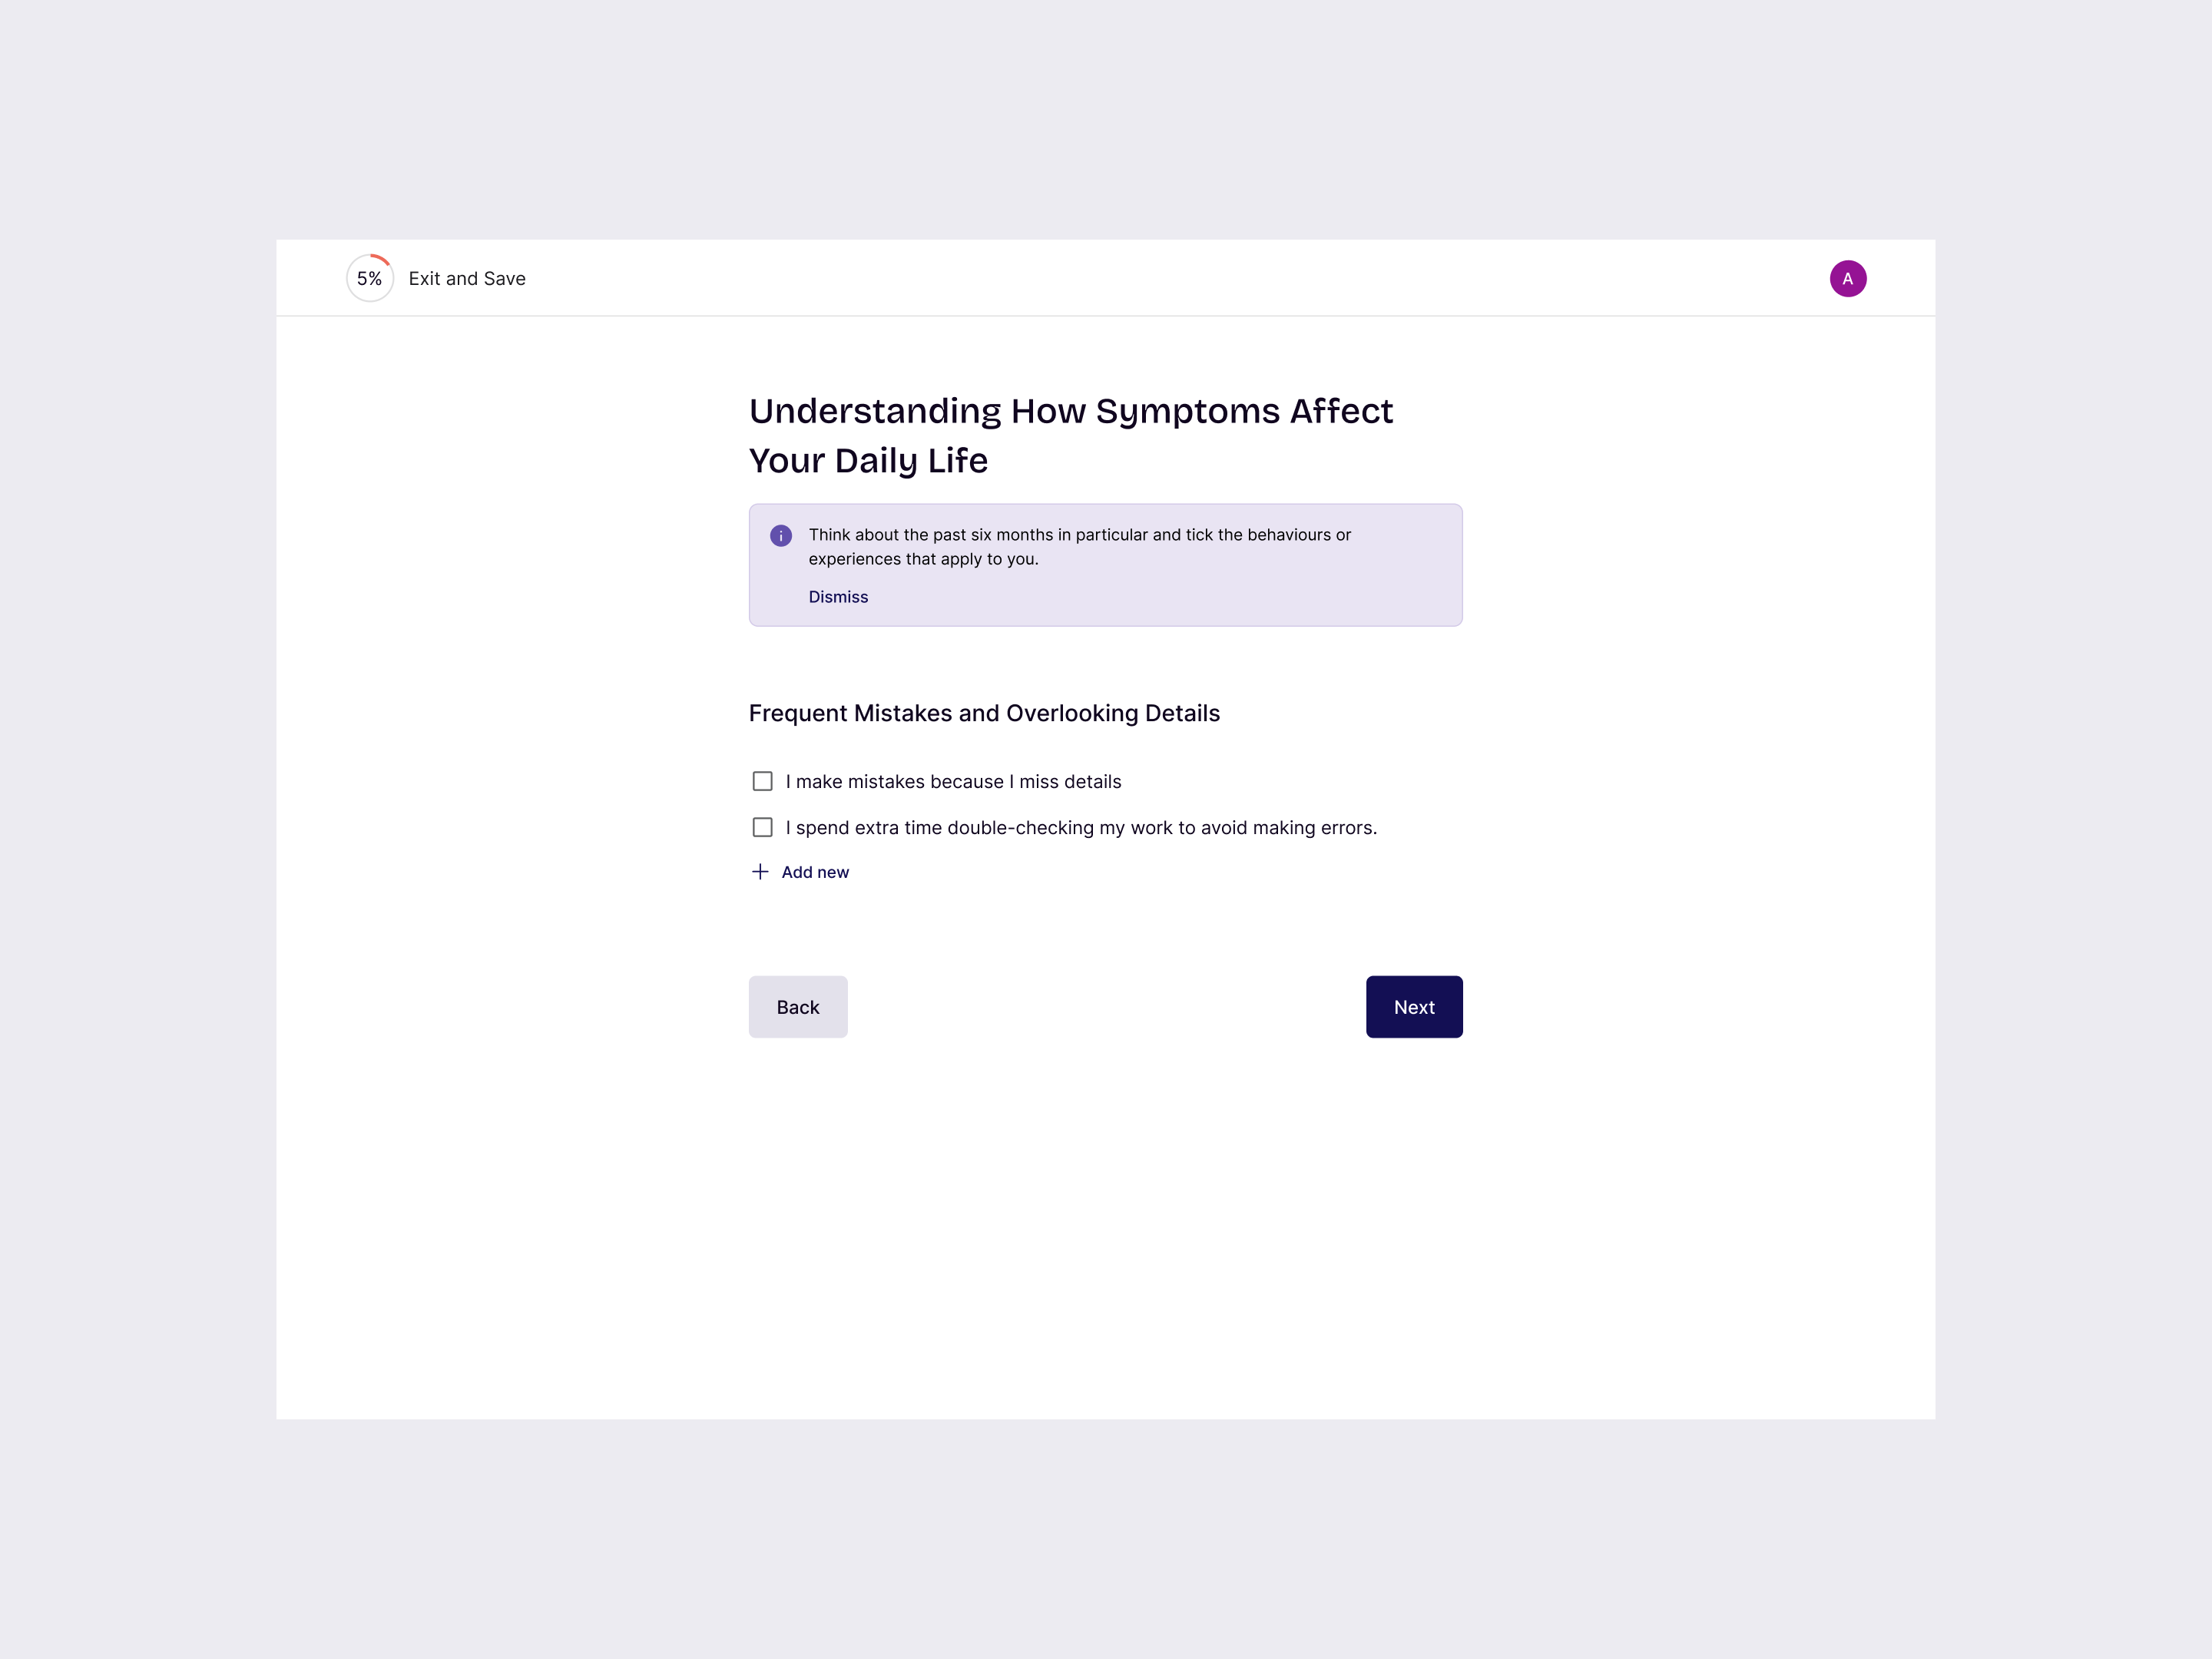
Task: Check 'I make mistakes because I miss details'
Action: tap(763, 781)
